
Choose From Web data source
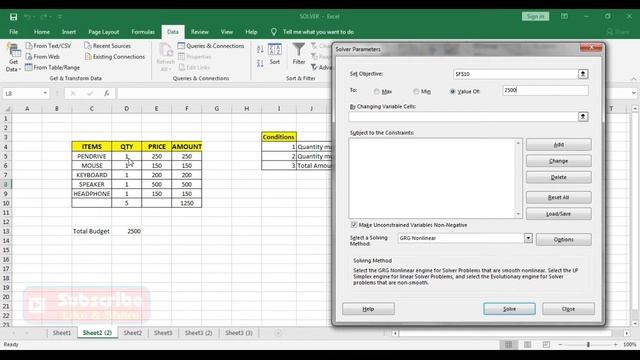[x=42, y=57]
